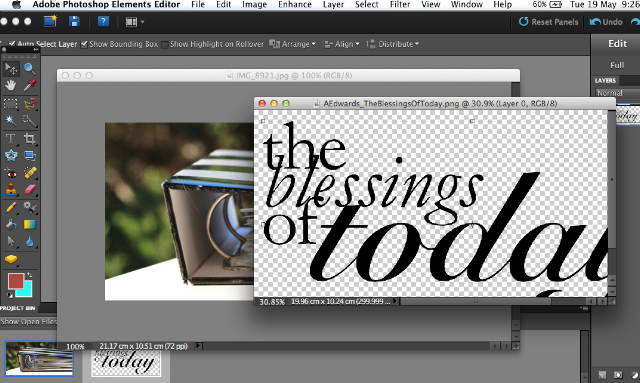Viewport: 640px width, 383px height.
Task: Select the Rectangular Marquee tool
Action: pyautogui.click(x=11, y=104)
